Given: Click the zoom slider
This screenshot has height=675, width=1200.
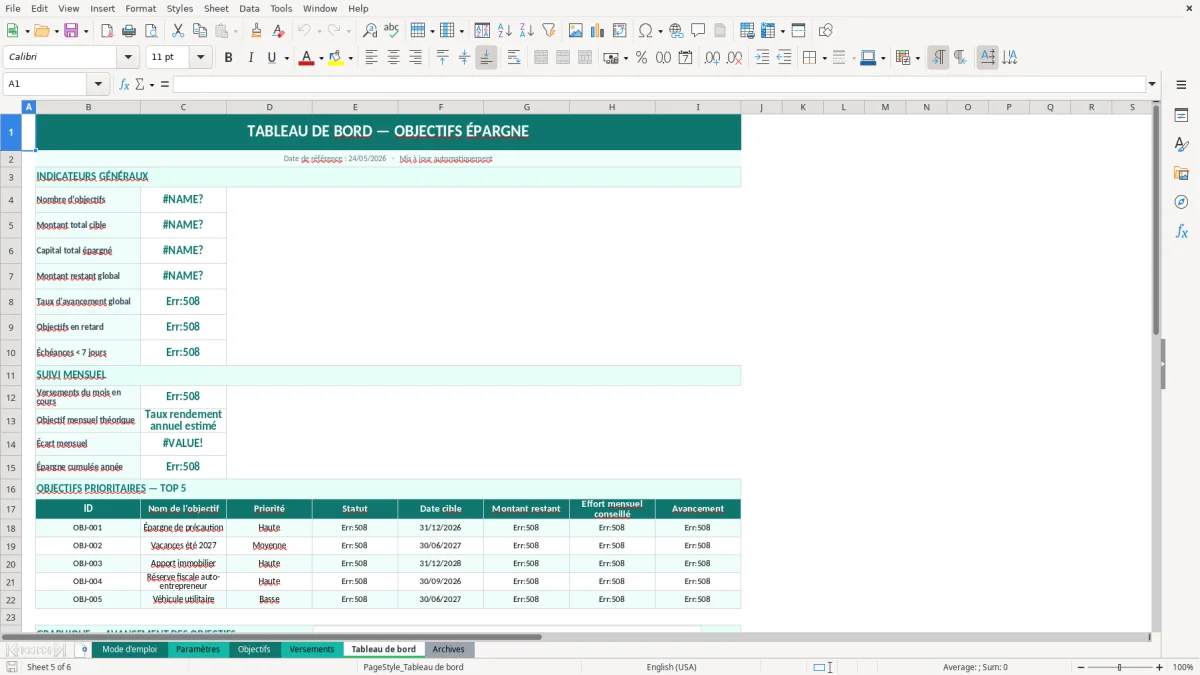Looking at the screenshot, I should tap(1119, 667).
